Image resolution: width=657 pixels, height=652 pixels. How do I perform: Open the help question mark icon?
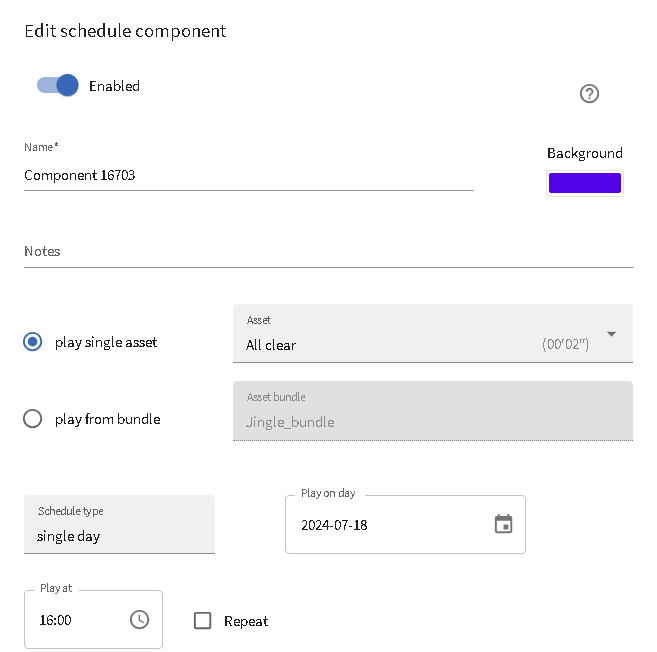pyautogui.click(x=589, y=94)
